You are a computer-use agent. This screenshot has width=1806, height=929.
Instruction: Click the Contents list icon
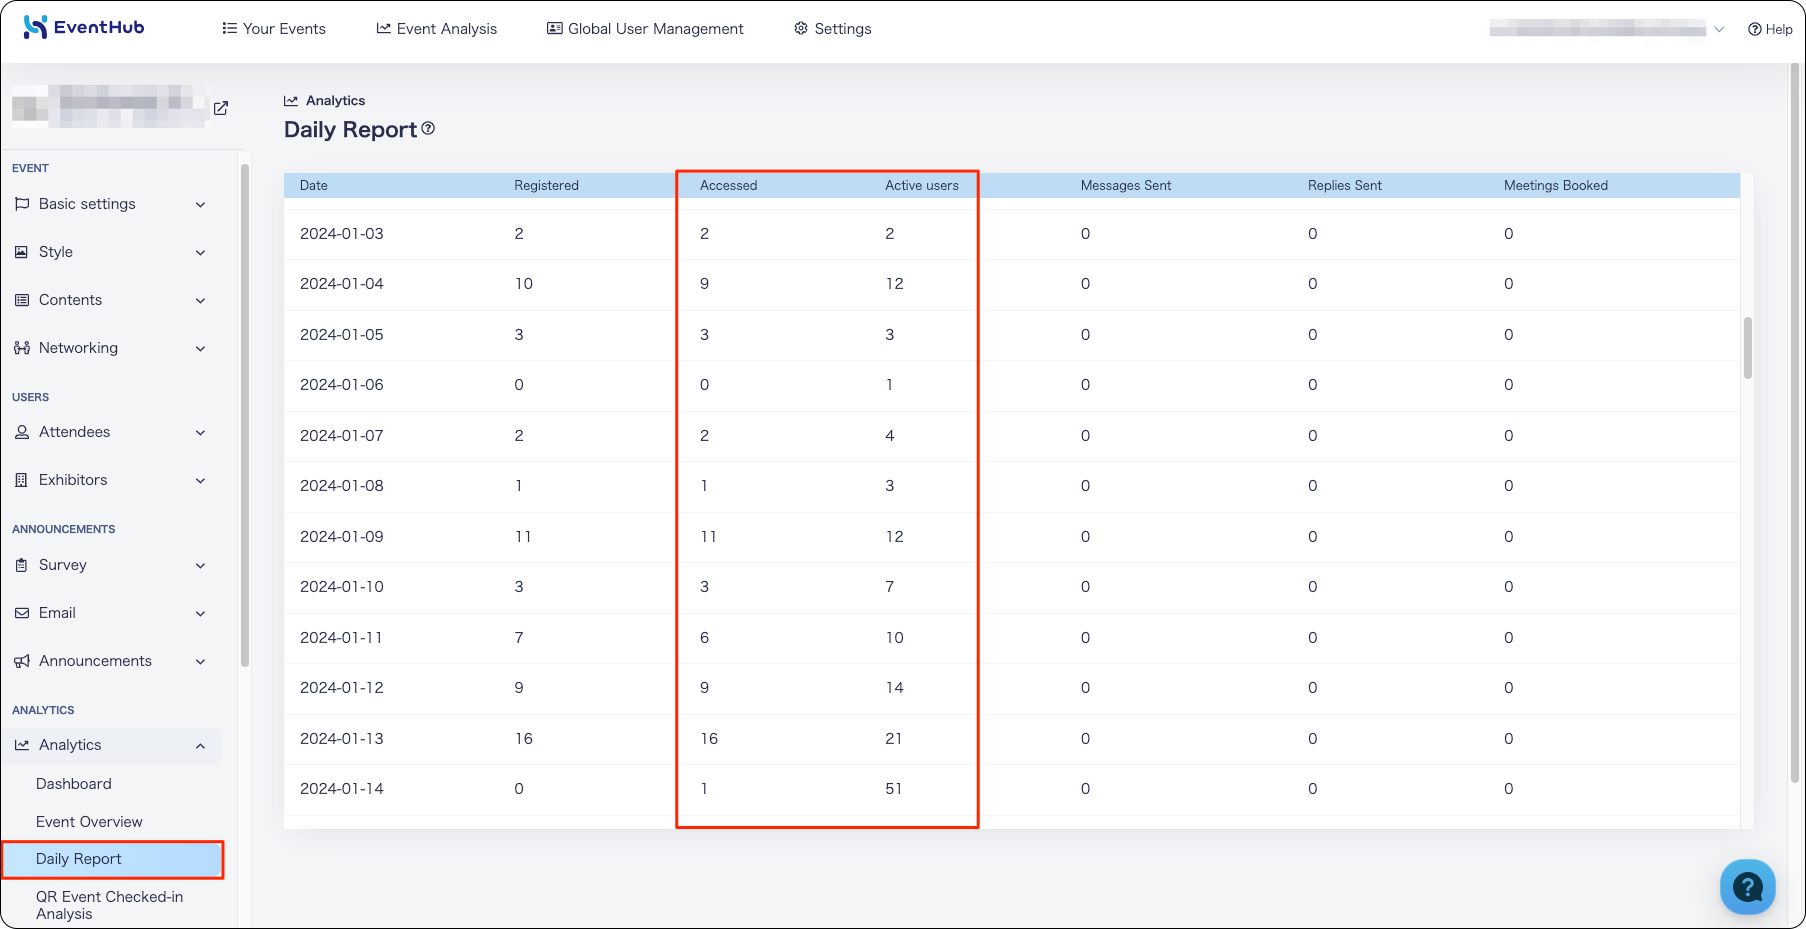22,300
